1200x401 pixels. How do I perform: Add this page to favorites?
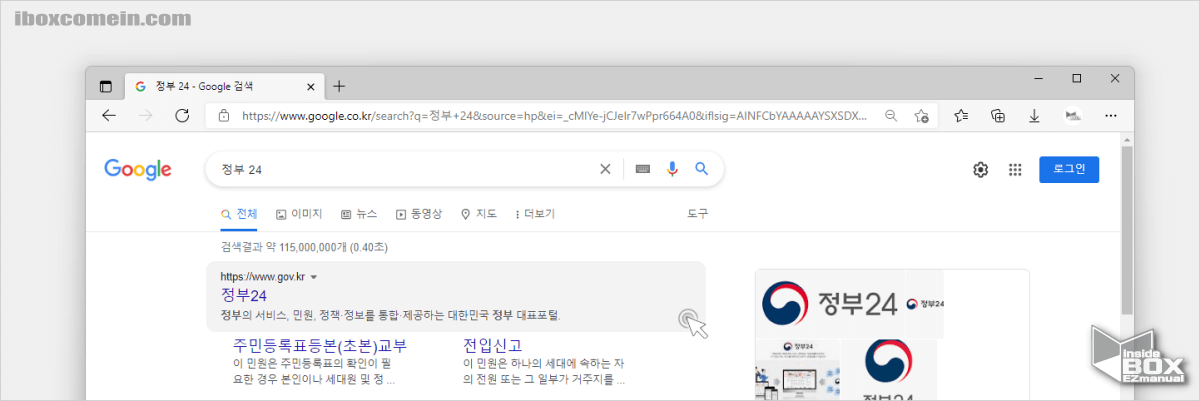click(x=922, y=116)
